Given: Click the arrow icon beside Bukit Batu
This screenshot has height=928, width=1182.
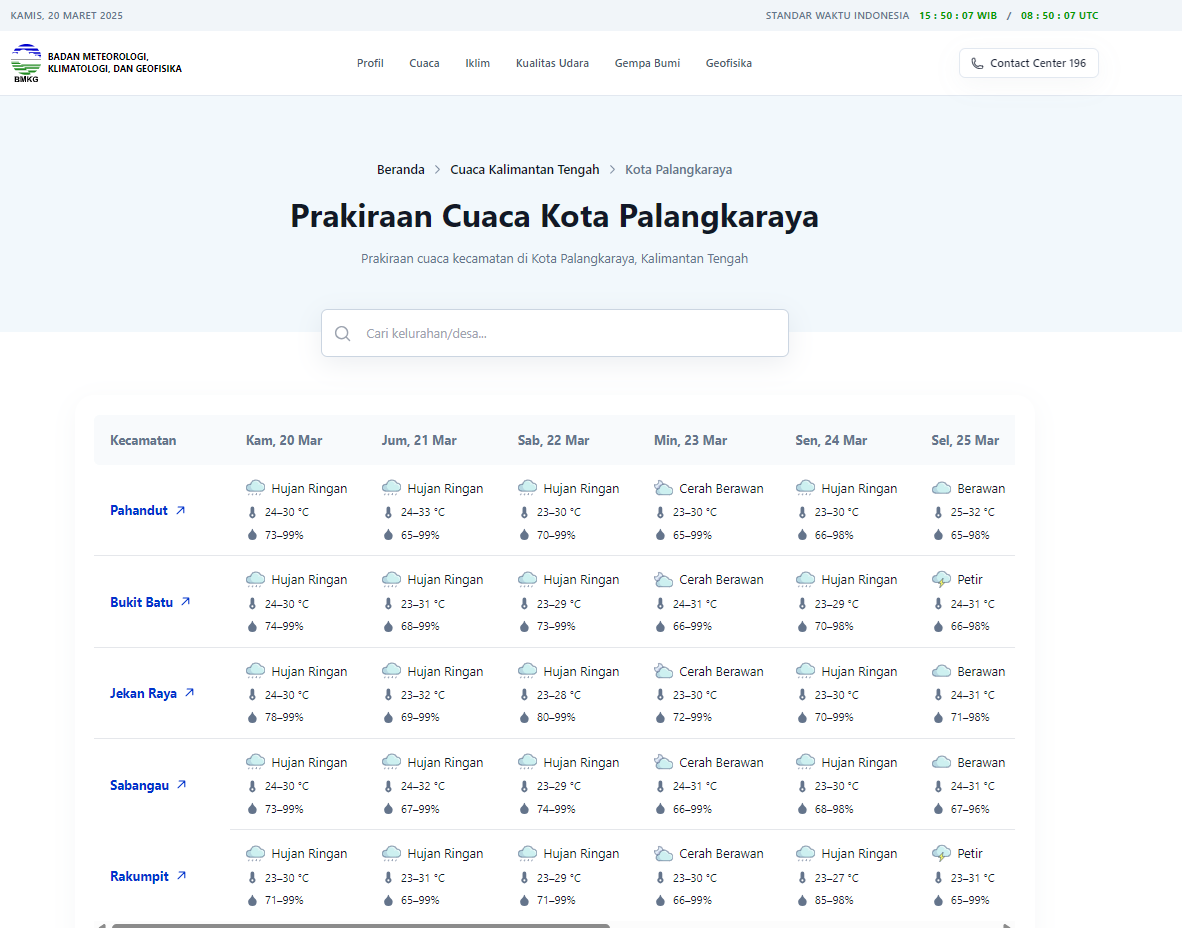Looking at the screenshot, I should pos(185,602).
